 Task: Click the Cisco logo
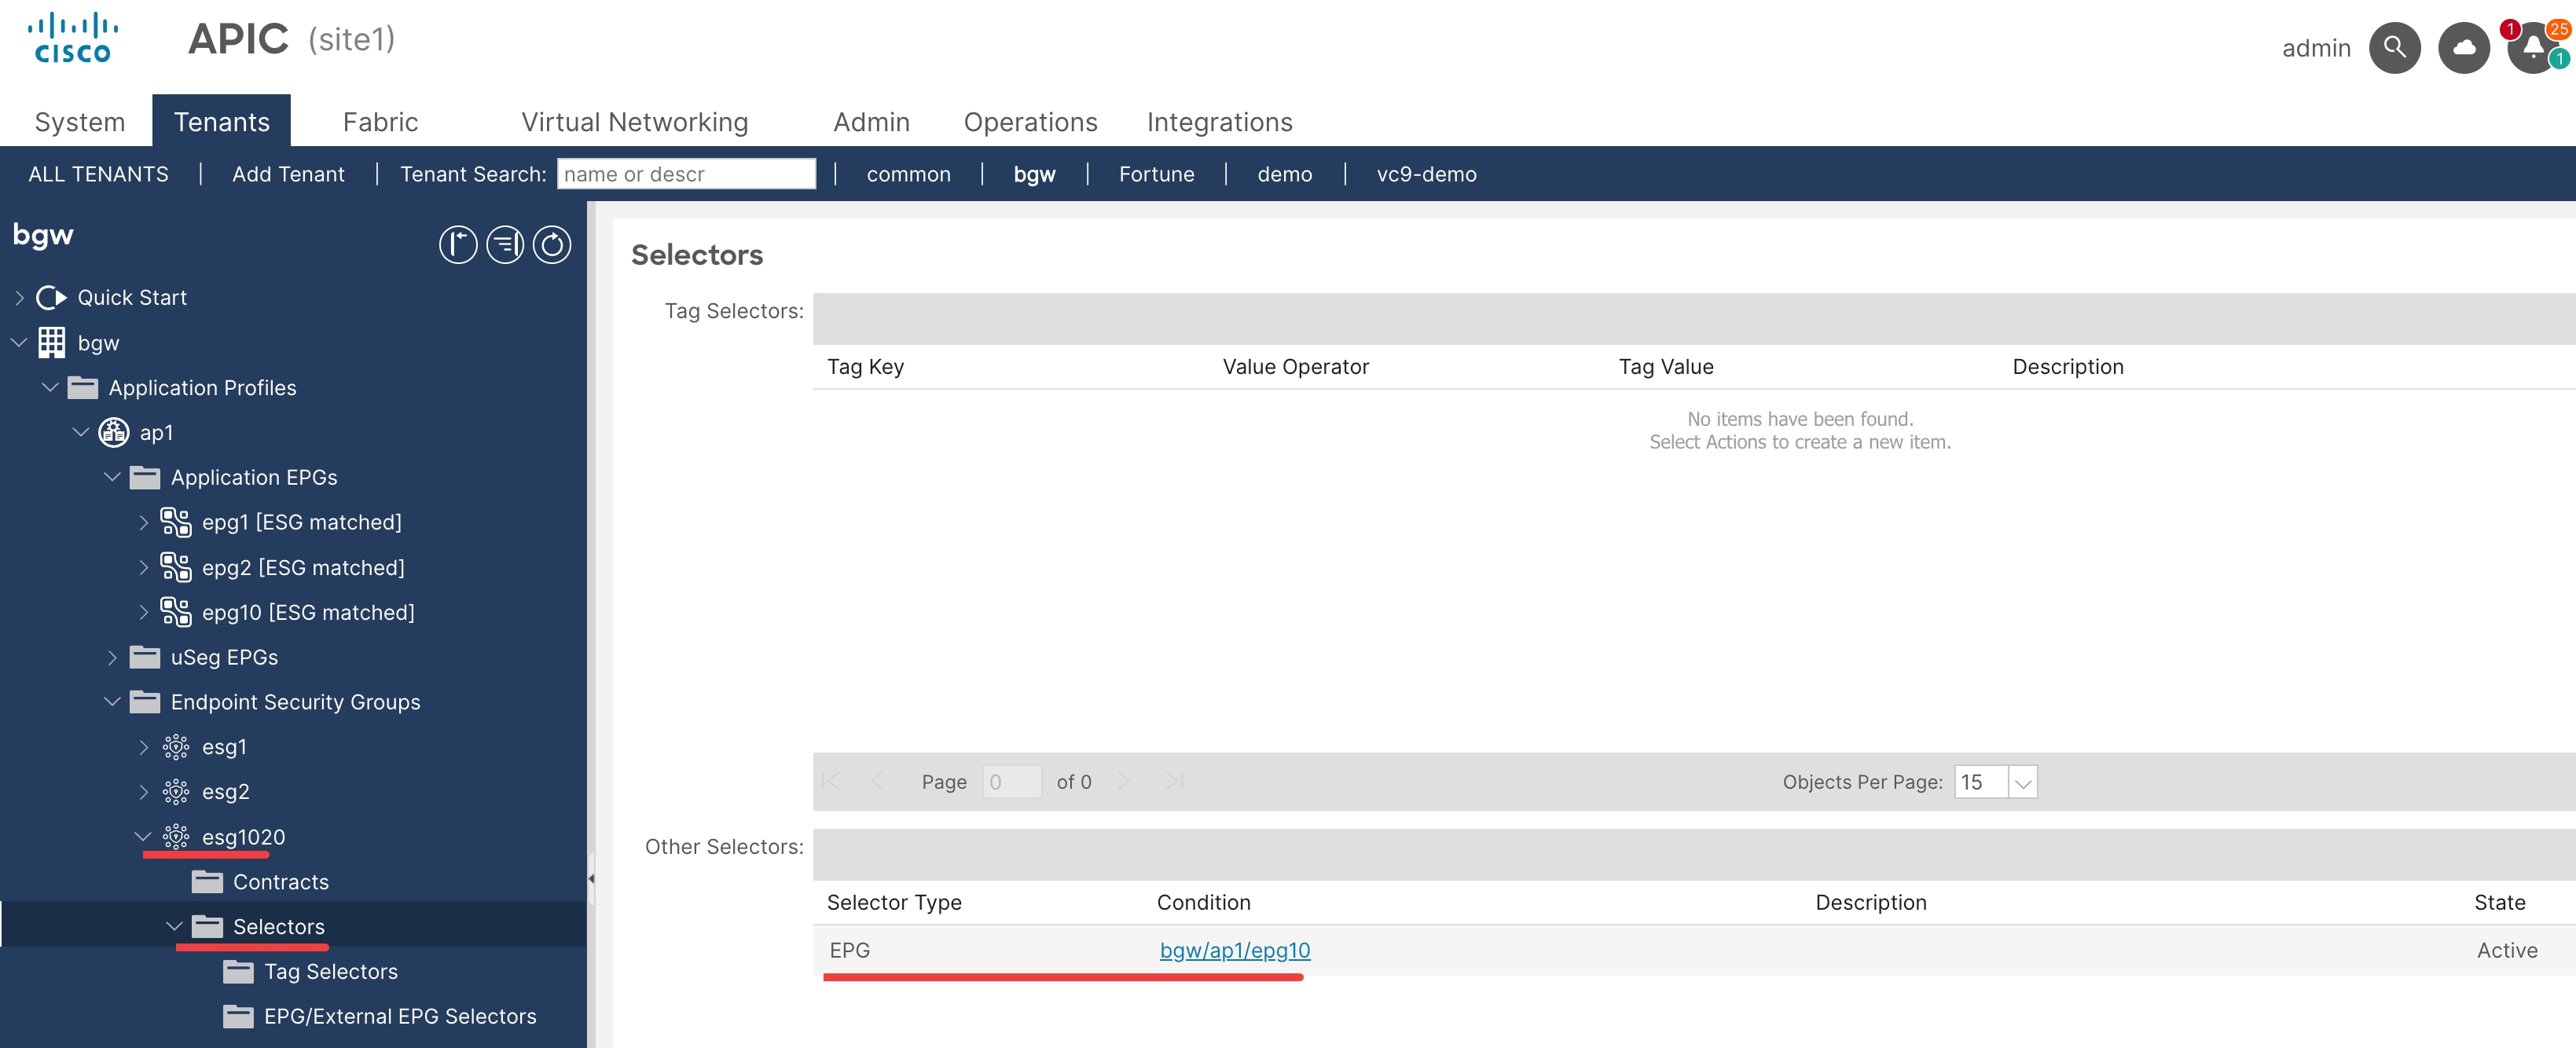[x=72, y=38]
